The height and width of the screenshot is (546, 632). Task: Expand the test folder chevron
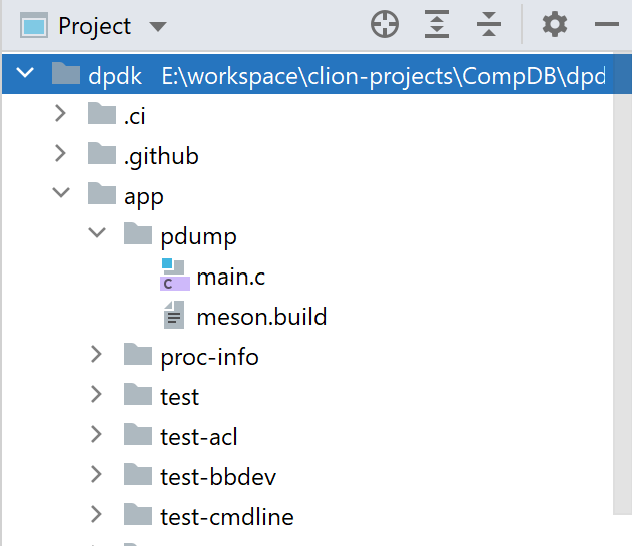(x=96, y=394)
